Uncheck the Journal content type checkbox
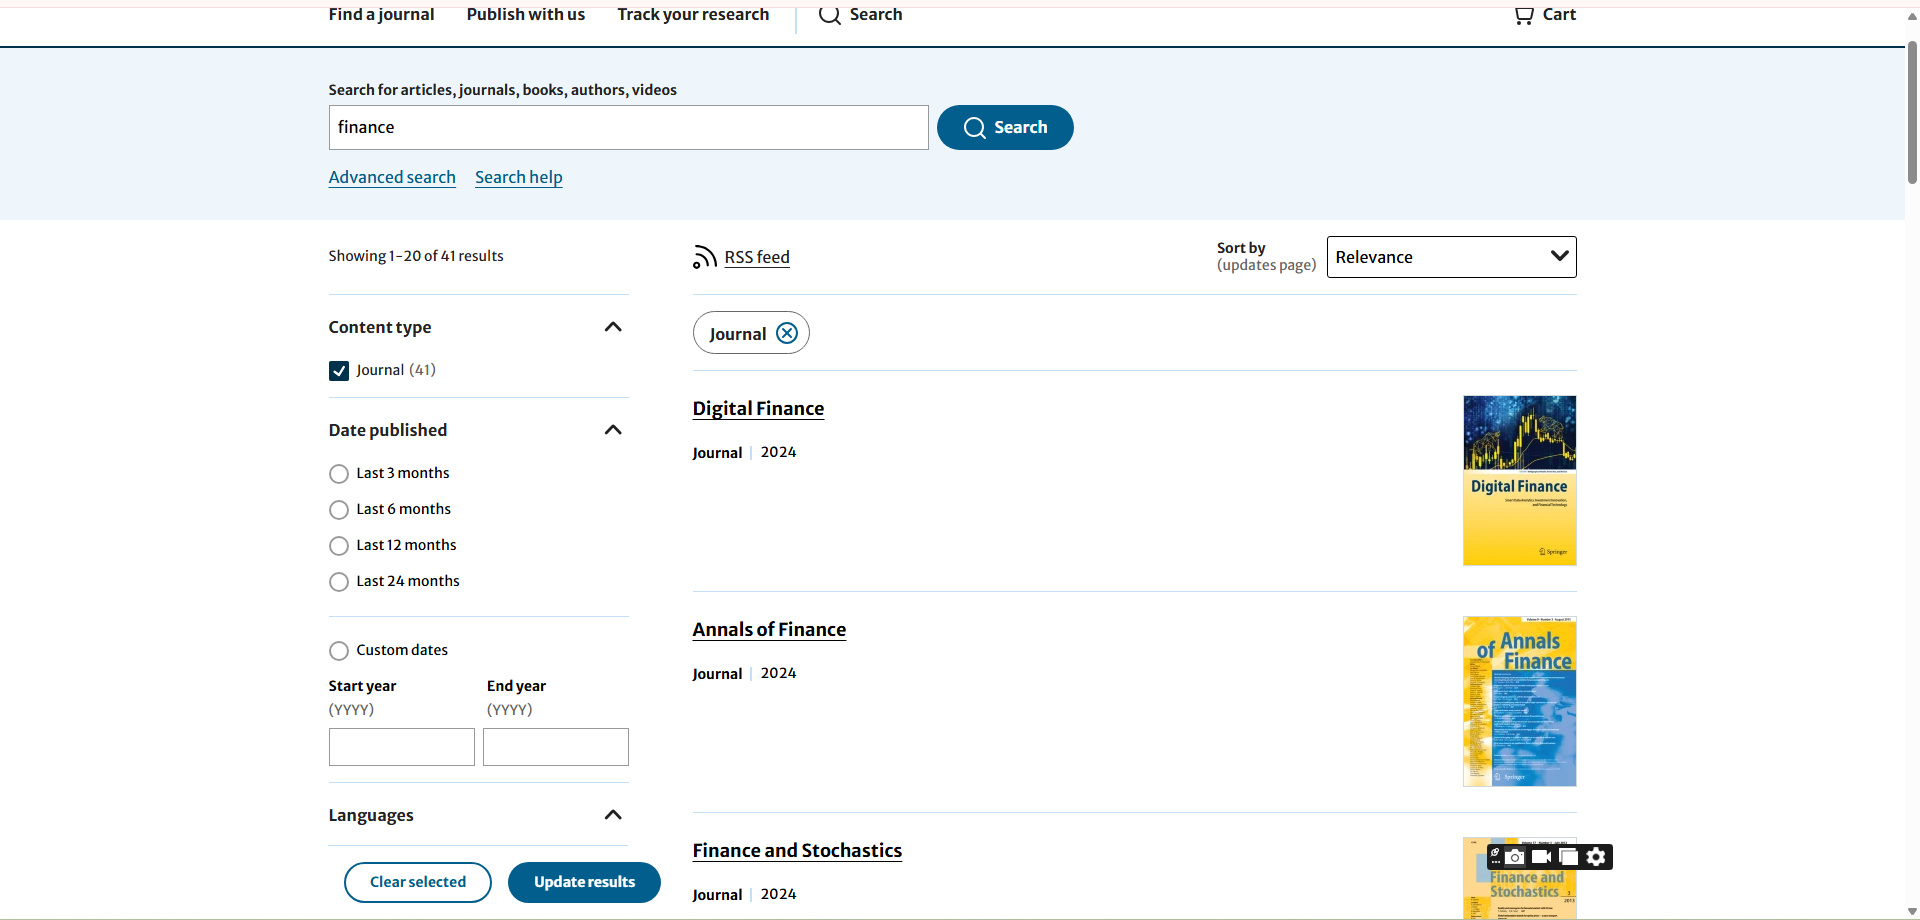 (x=339, y=371)
